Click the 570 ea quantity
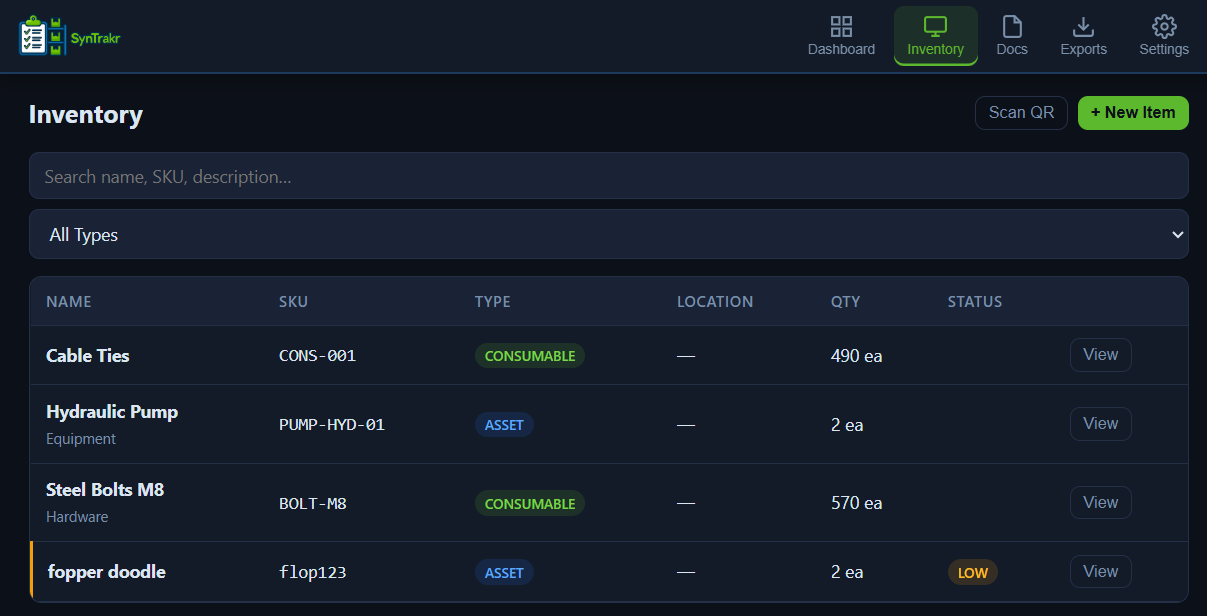This screenshot has width=1207, height=616. (857, 503)
